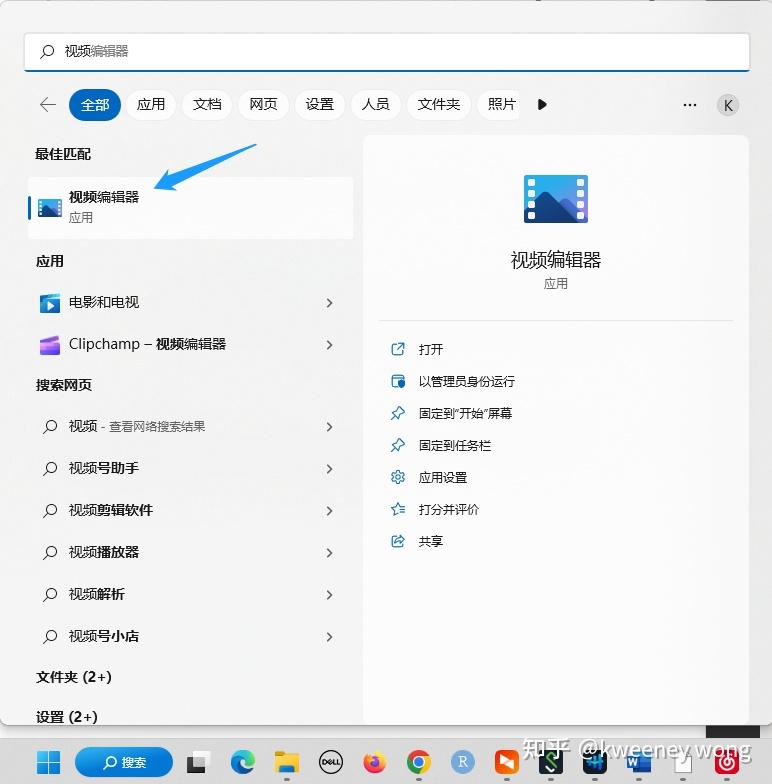The image size is (772, 784).
Task: Expand chevron for 视频剪辑软件
Action: point(329,510)
